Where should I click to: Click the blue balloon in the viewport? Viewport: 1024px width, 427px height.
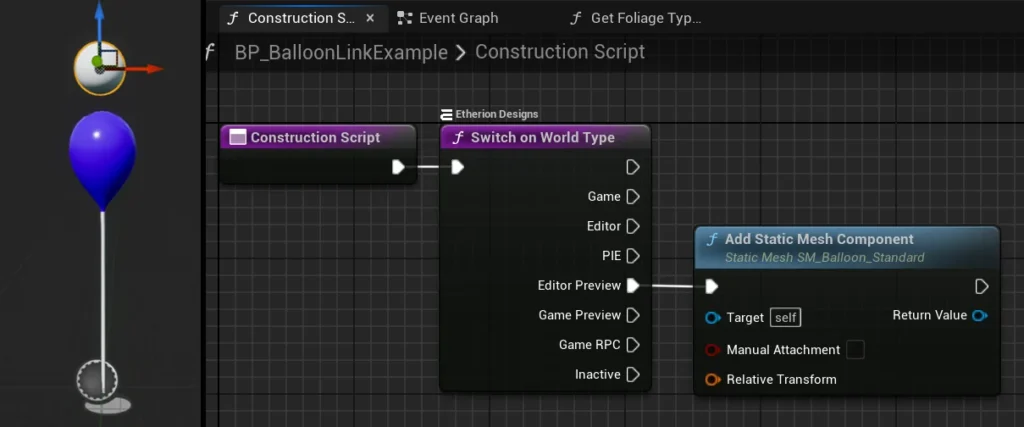102,152
